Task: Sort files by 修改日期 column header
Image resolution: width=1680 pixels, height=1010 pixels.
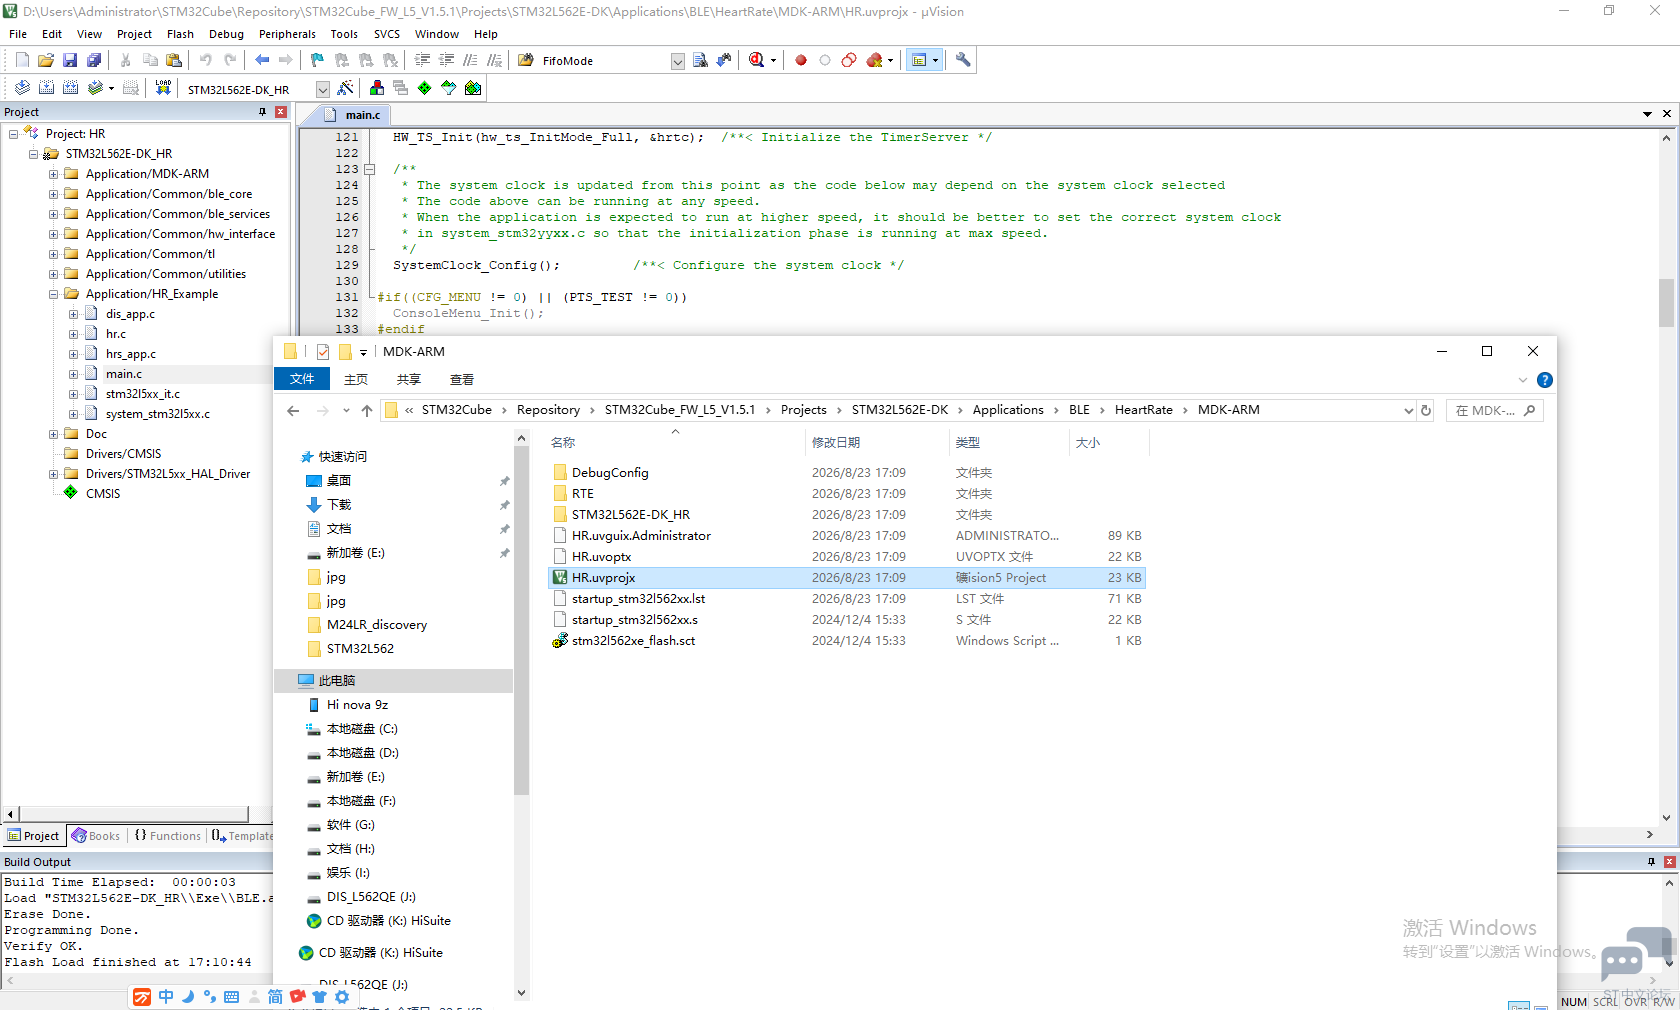Action: point(877,443)
